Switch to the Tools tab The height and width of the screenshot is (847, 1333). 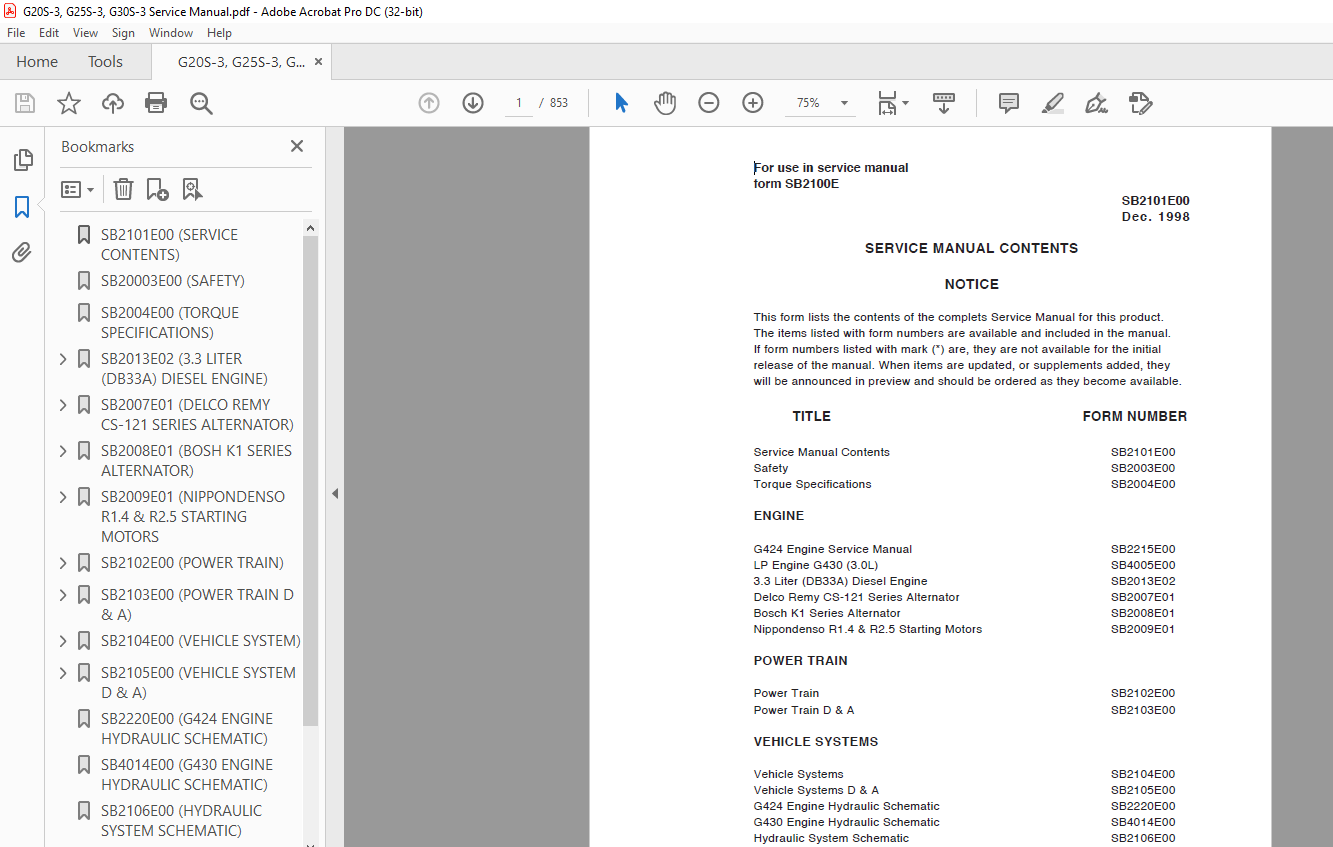[x=105, y=62]
